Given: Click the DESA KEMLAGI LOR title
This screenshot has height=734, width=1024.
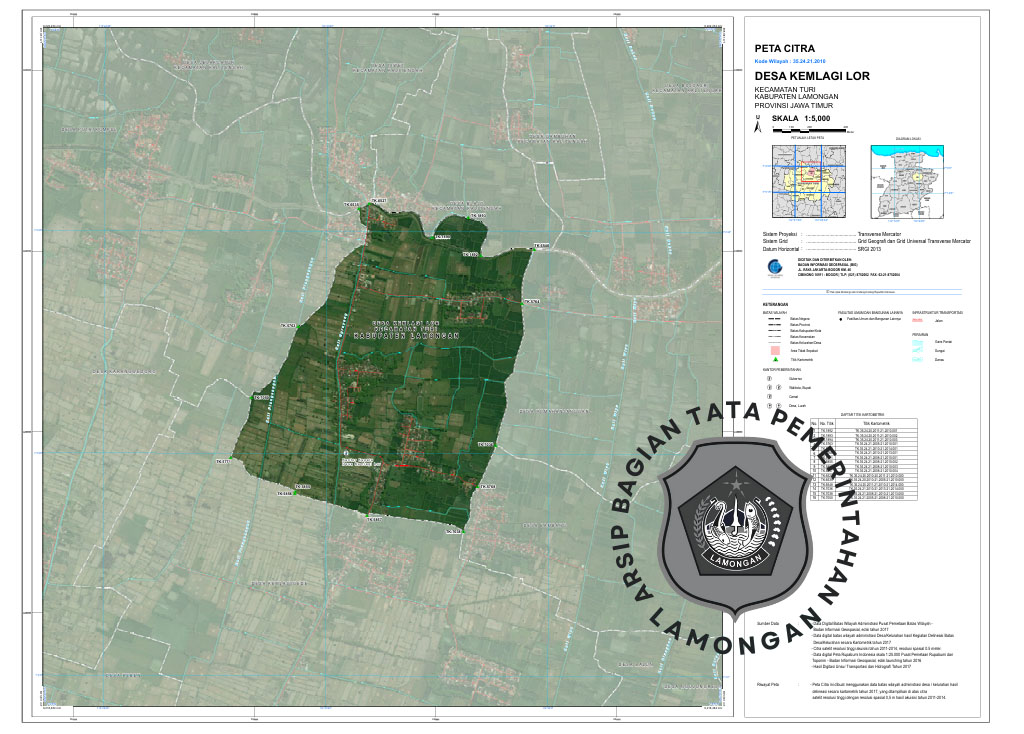Looking at the screenshot, I should 812,76.
